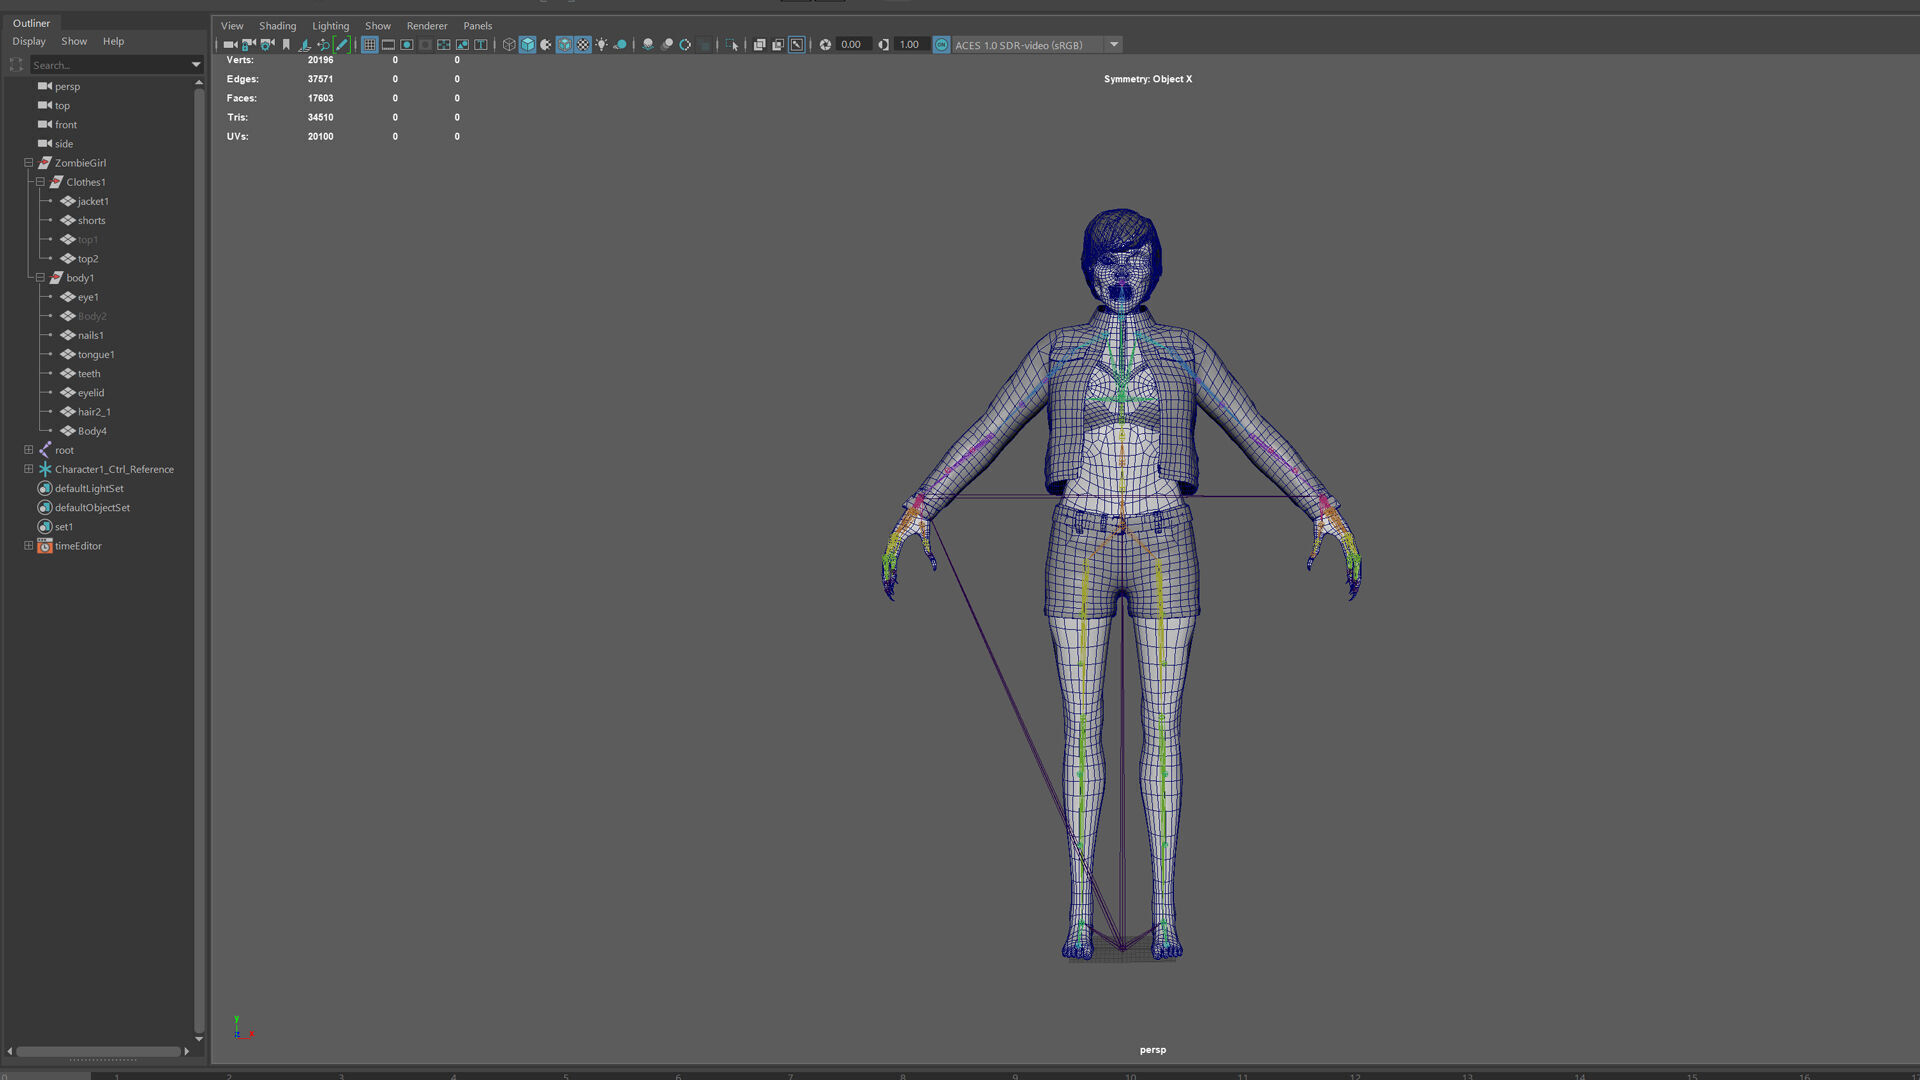
Task: Toggle Multisample Anti-aliasing icon
Action: (x=685, y=45)
